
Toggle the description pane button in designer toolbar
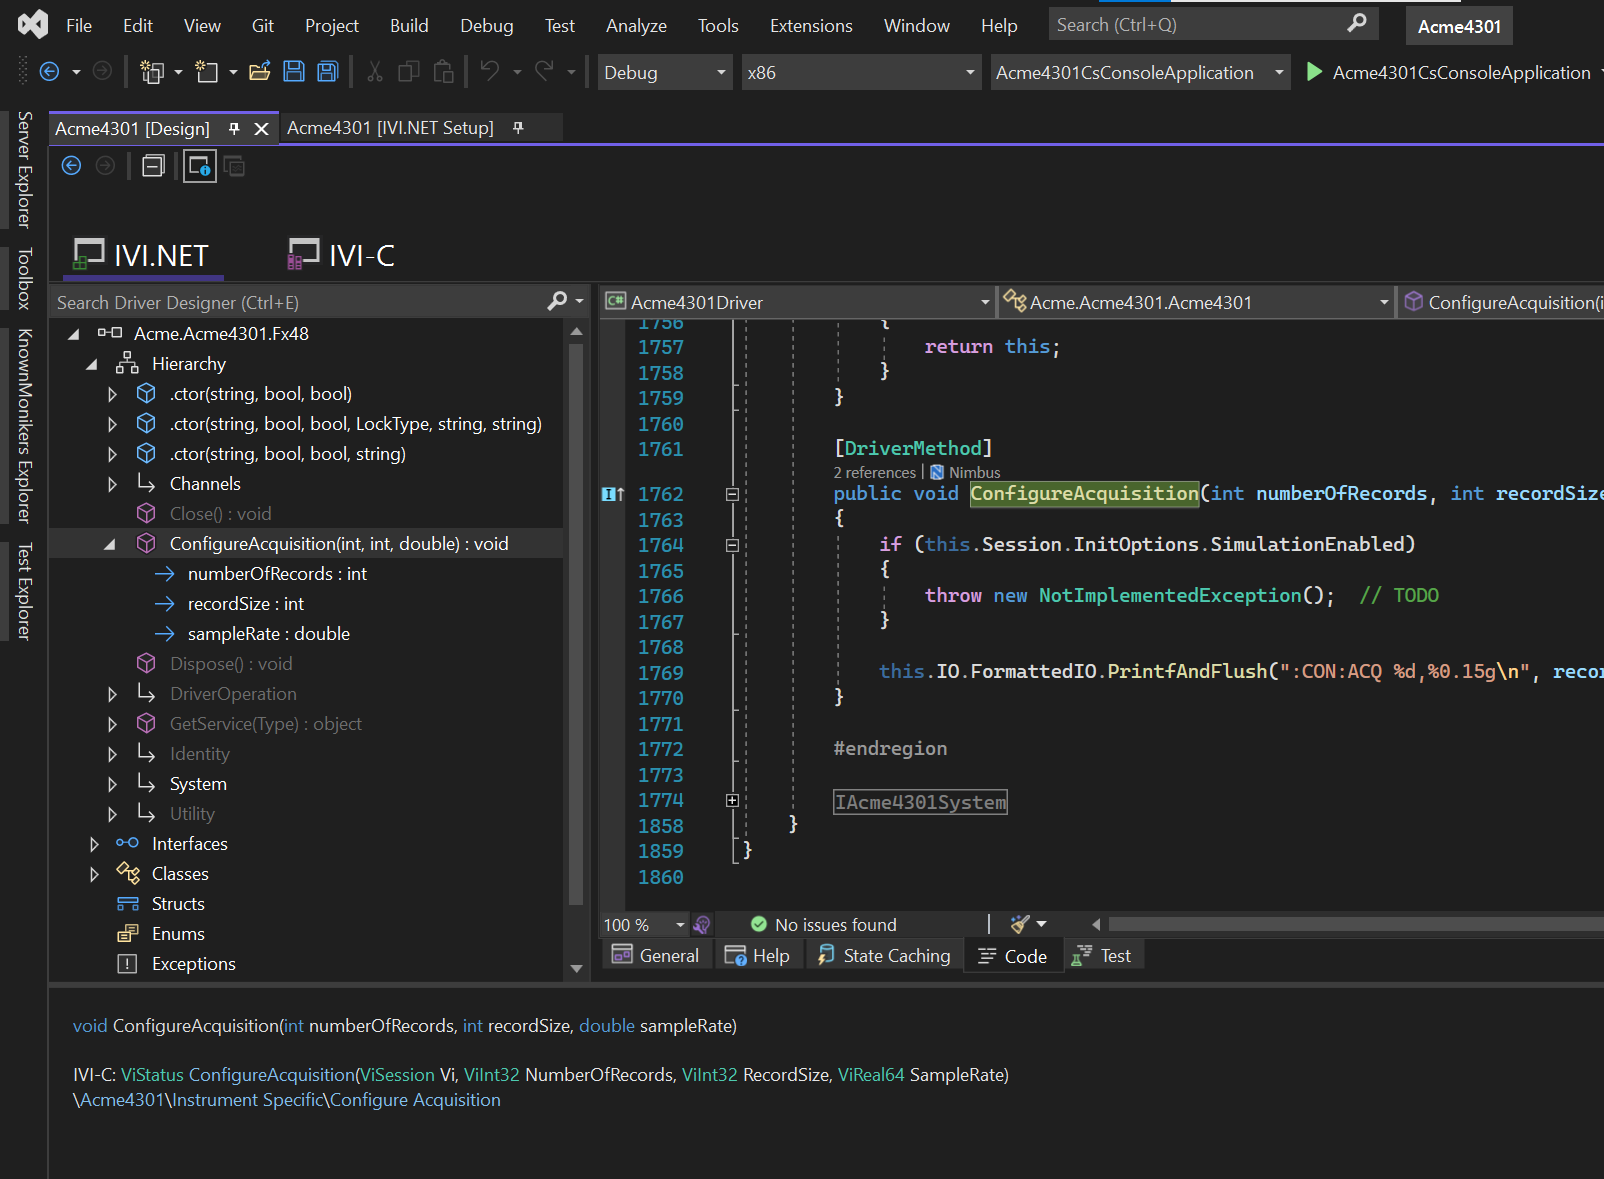pyautogui.click(x=200, y=166)
